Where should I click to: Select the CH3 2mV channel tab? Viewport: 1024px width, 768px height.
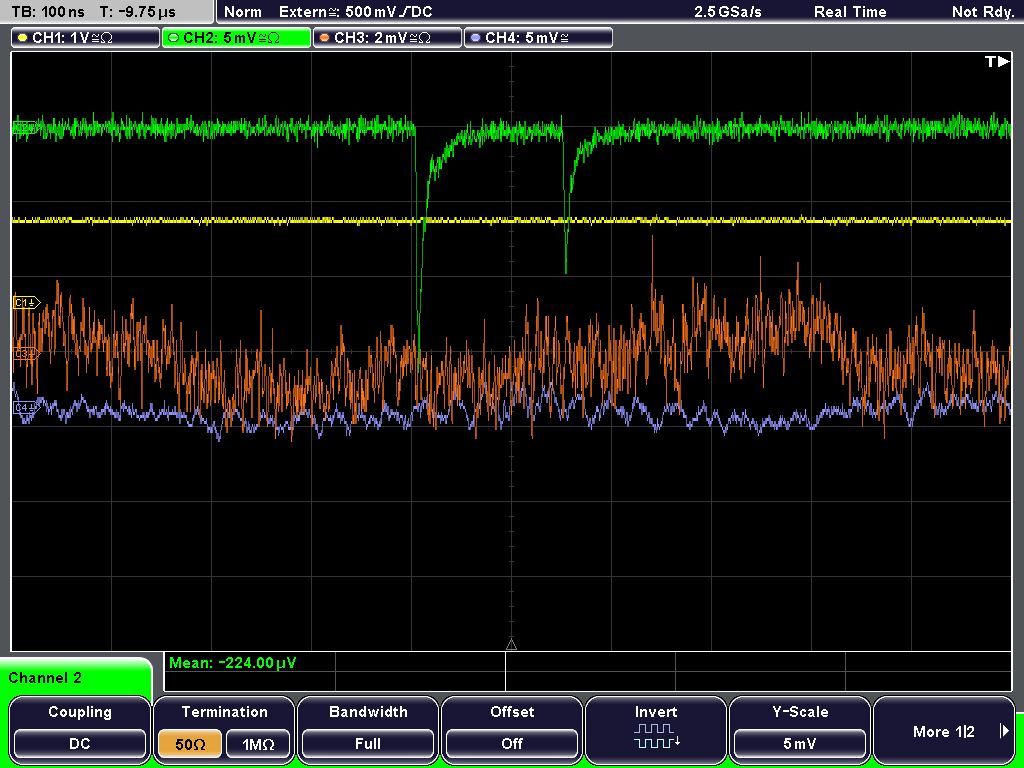click(x=387, y=38)
